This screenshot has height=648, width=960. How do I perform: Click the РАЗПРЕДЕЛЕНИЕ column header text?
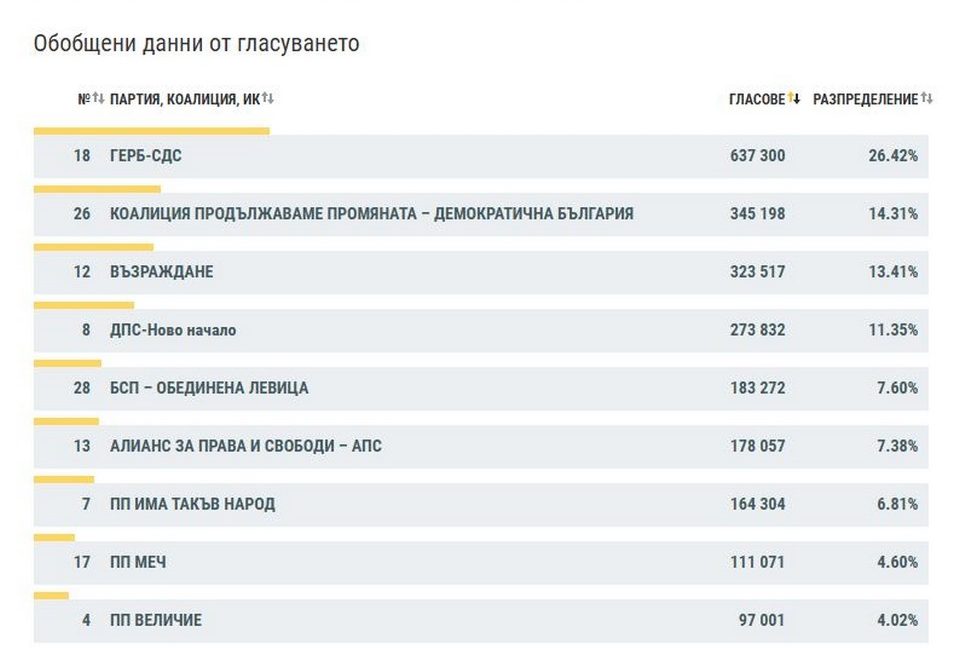865,99
